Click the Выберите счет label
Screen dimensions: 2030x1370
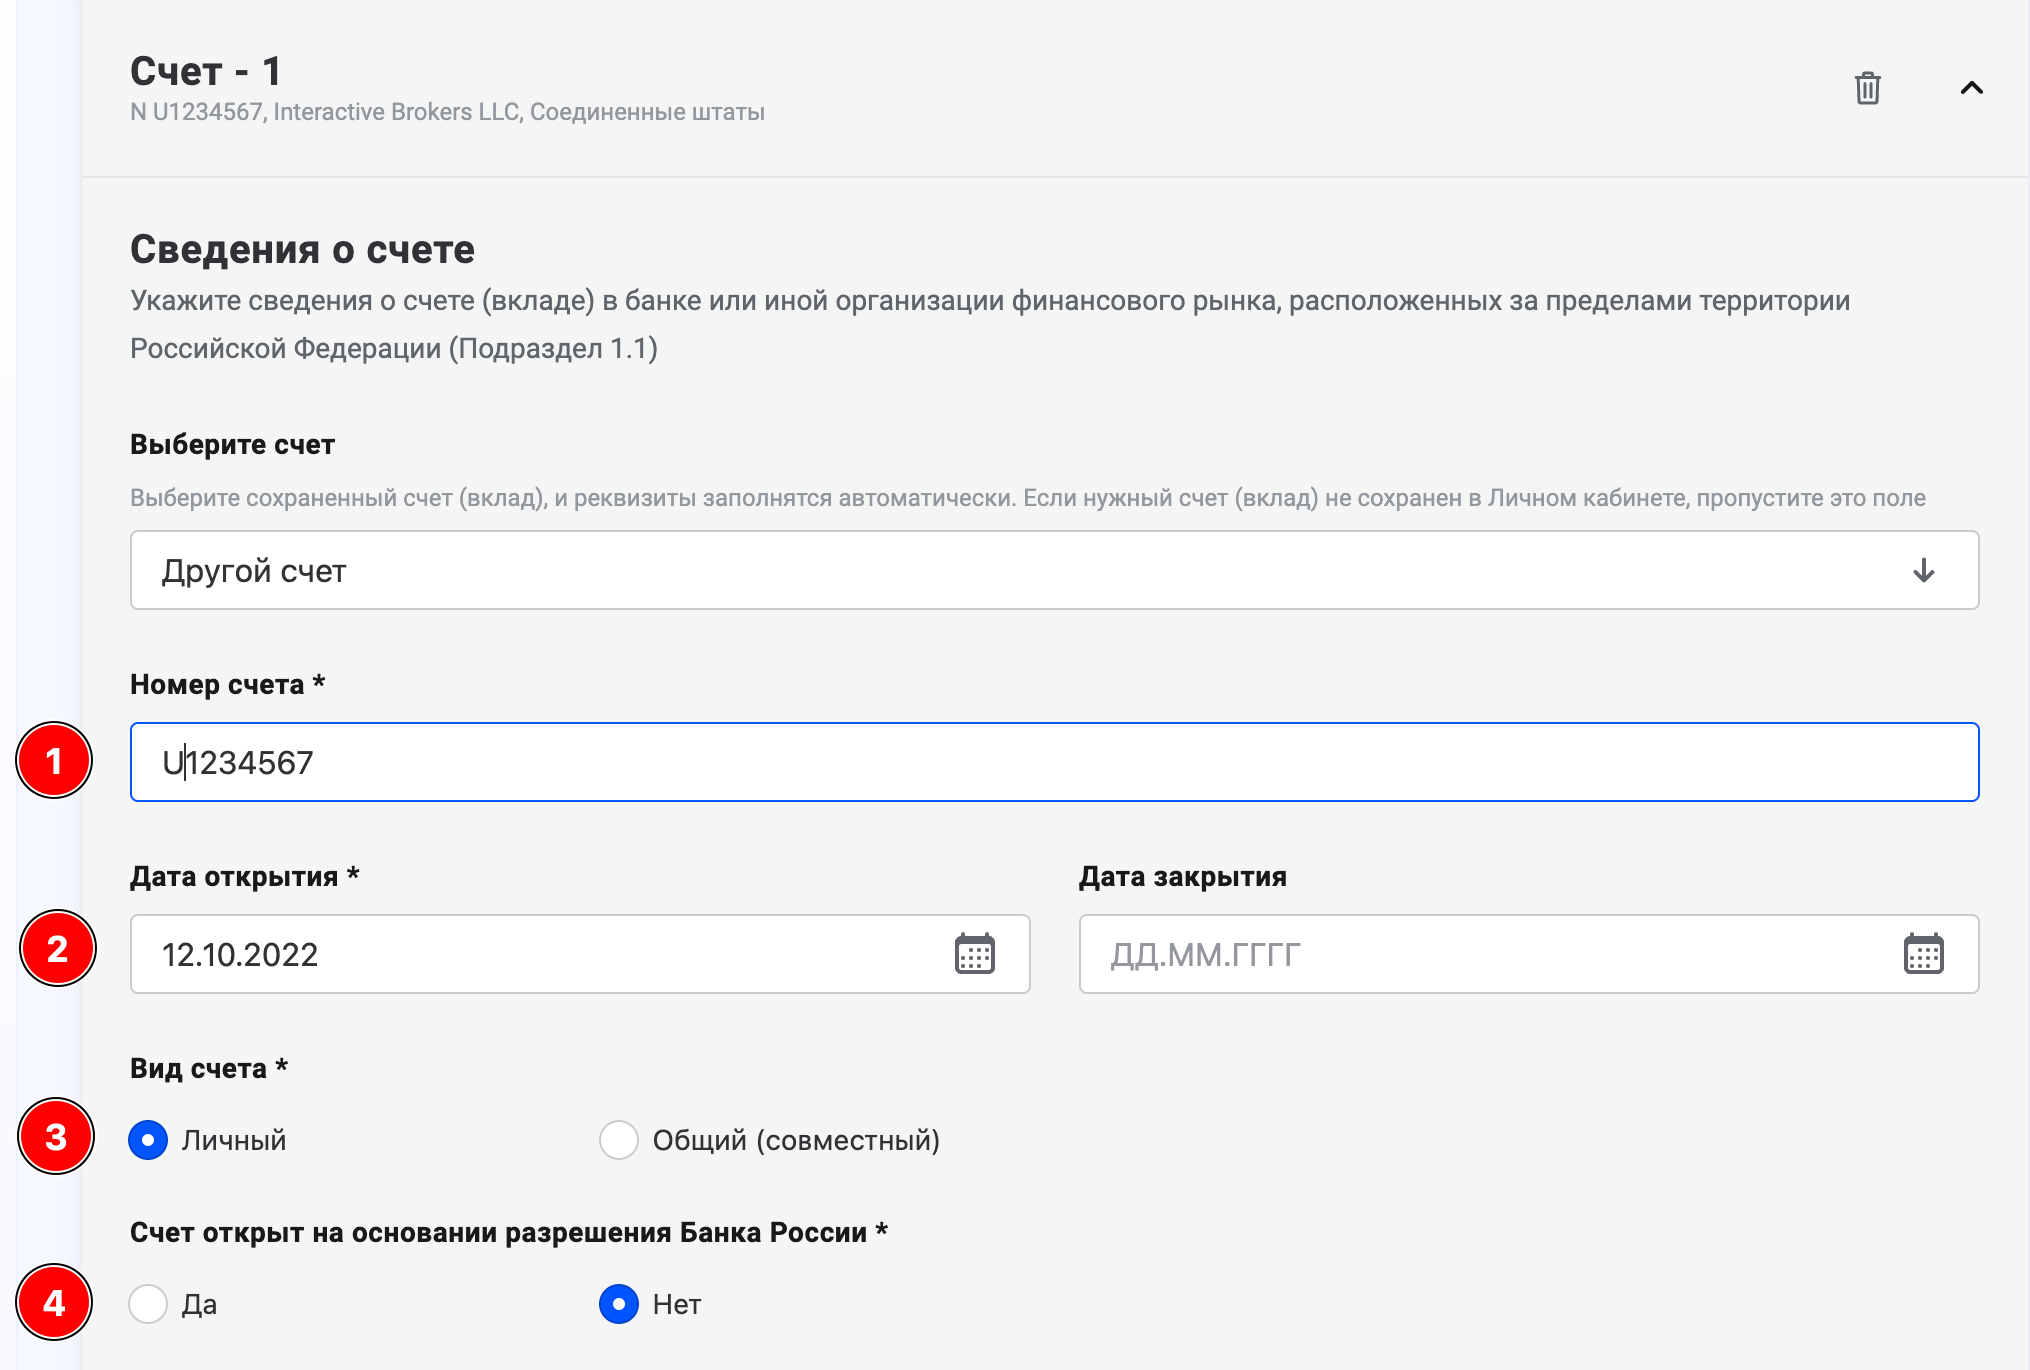[x=232, y=444]
